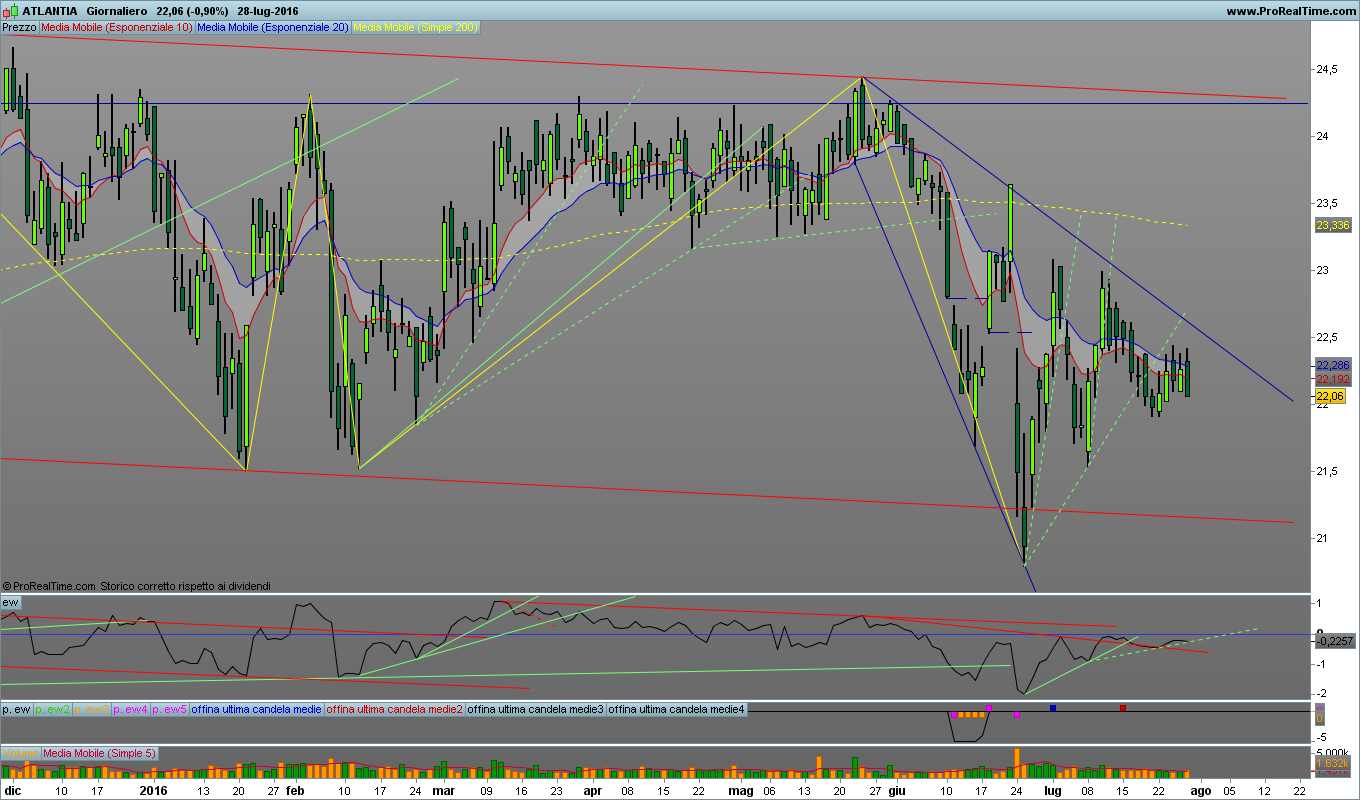This screenshot has height=800, width=1360.
Task: Open offina ultima candela medie2 label
Action: coord(395,709)
